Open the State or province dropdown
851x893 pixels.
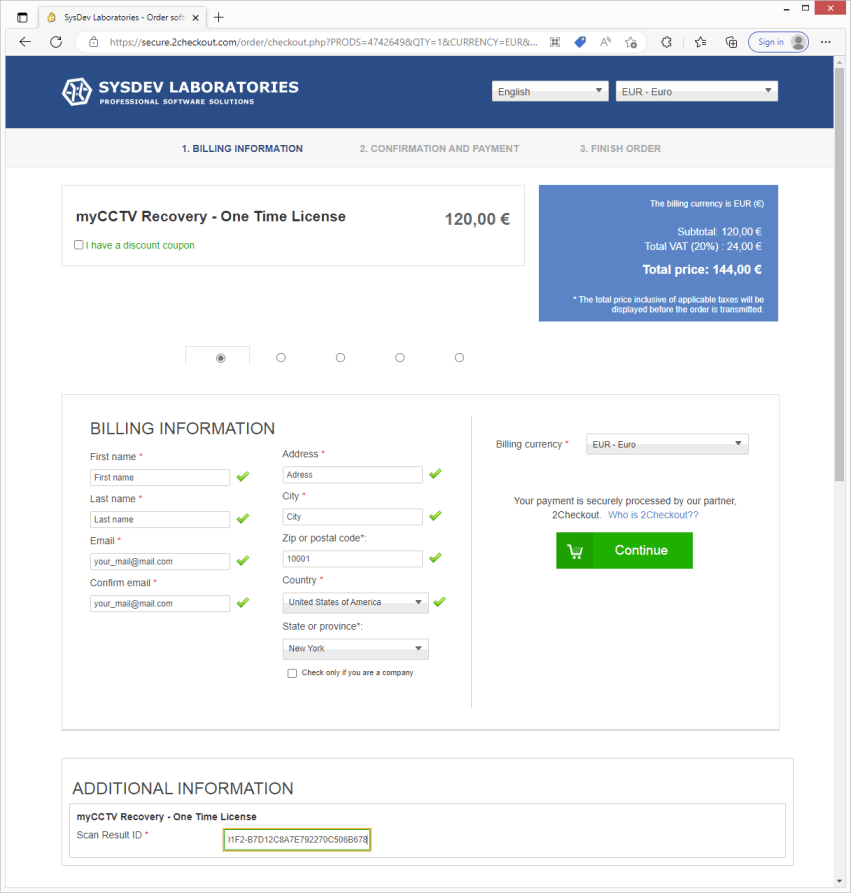[355, 649]
